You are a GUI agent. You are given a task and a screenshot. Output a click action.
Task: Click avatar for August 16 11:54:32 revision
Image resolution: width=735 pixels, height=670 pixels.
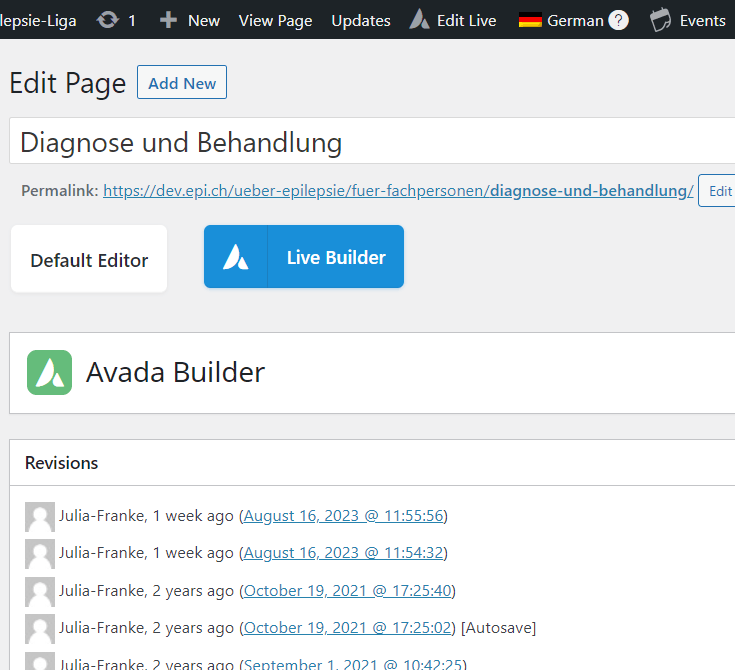40,554
